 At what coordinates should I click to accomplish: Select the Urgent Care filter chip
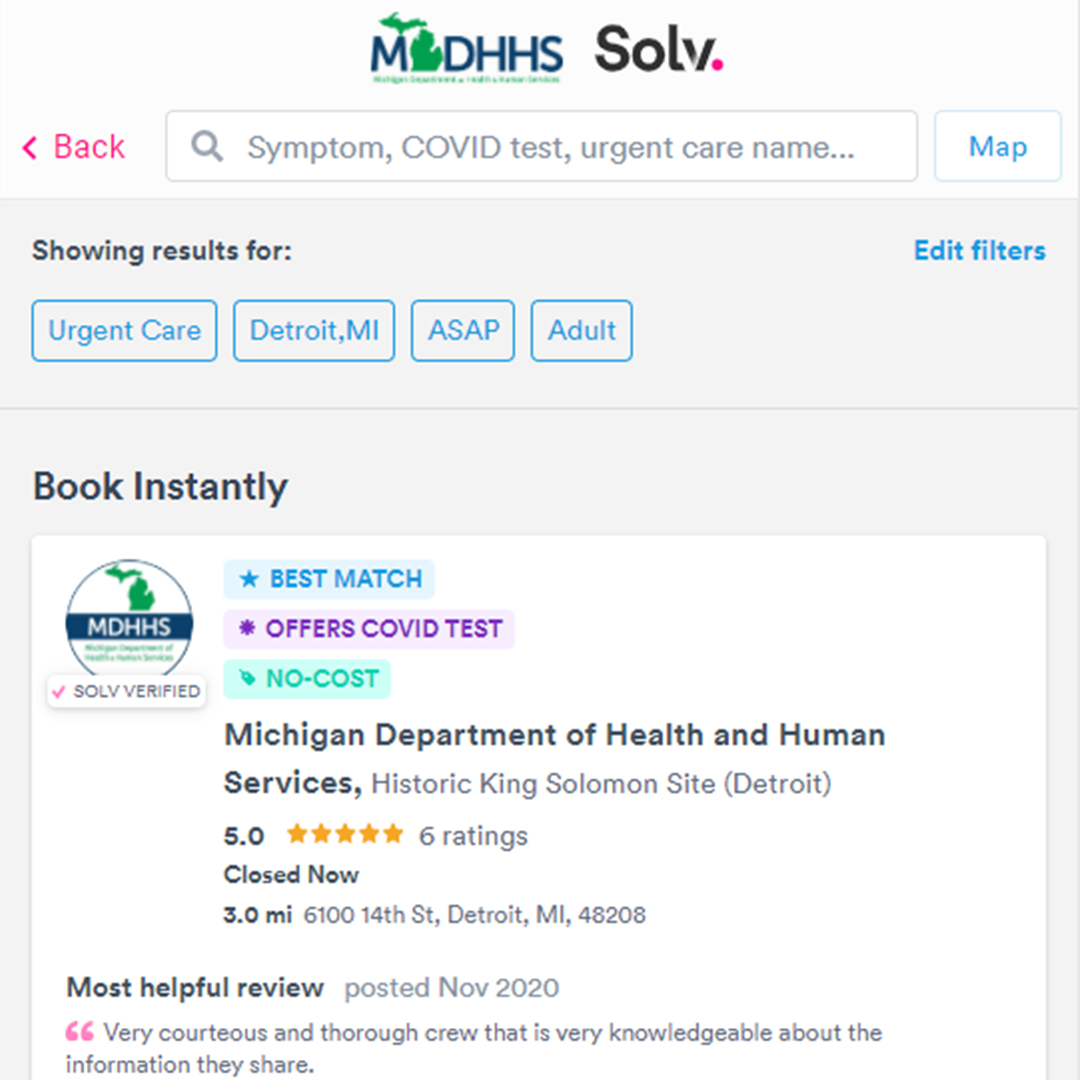point(125,331)
